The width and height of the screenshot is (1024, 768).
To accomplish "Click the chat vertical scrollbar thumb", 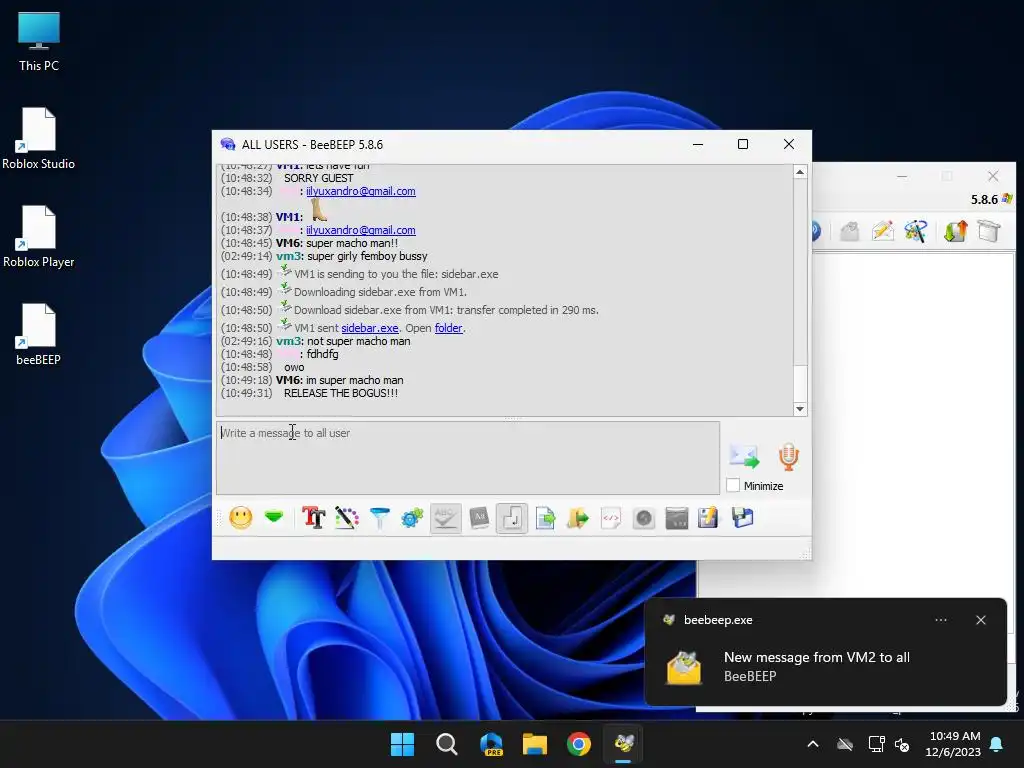I will (800, 383).
